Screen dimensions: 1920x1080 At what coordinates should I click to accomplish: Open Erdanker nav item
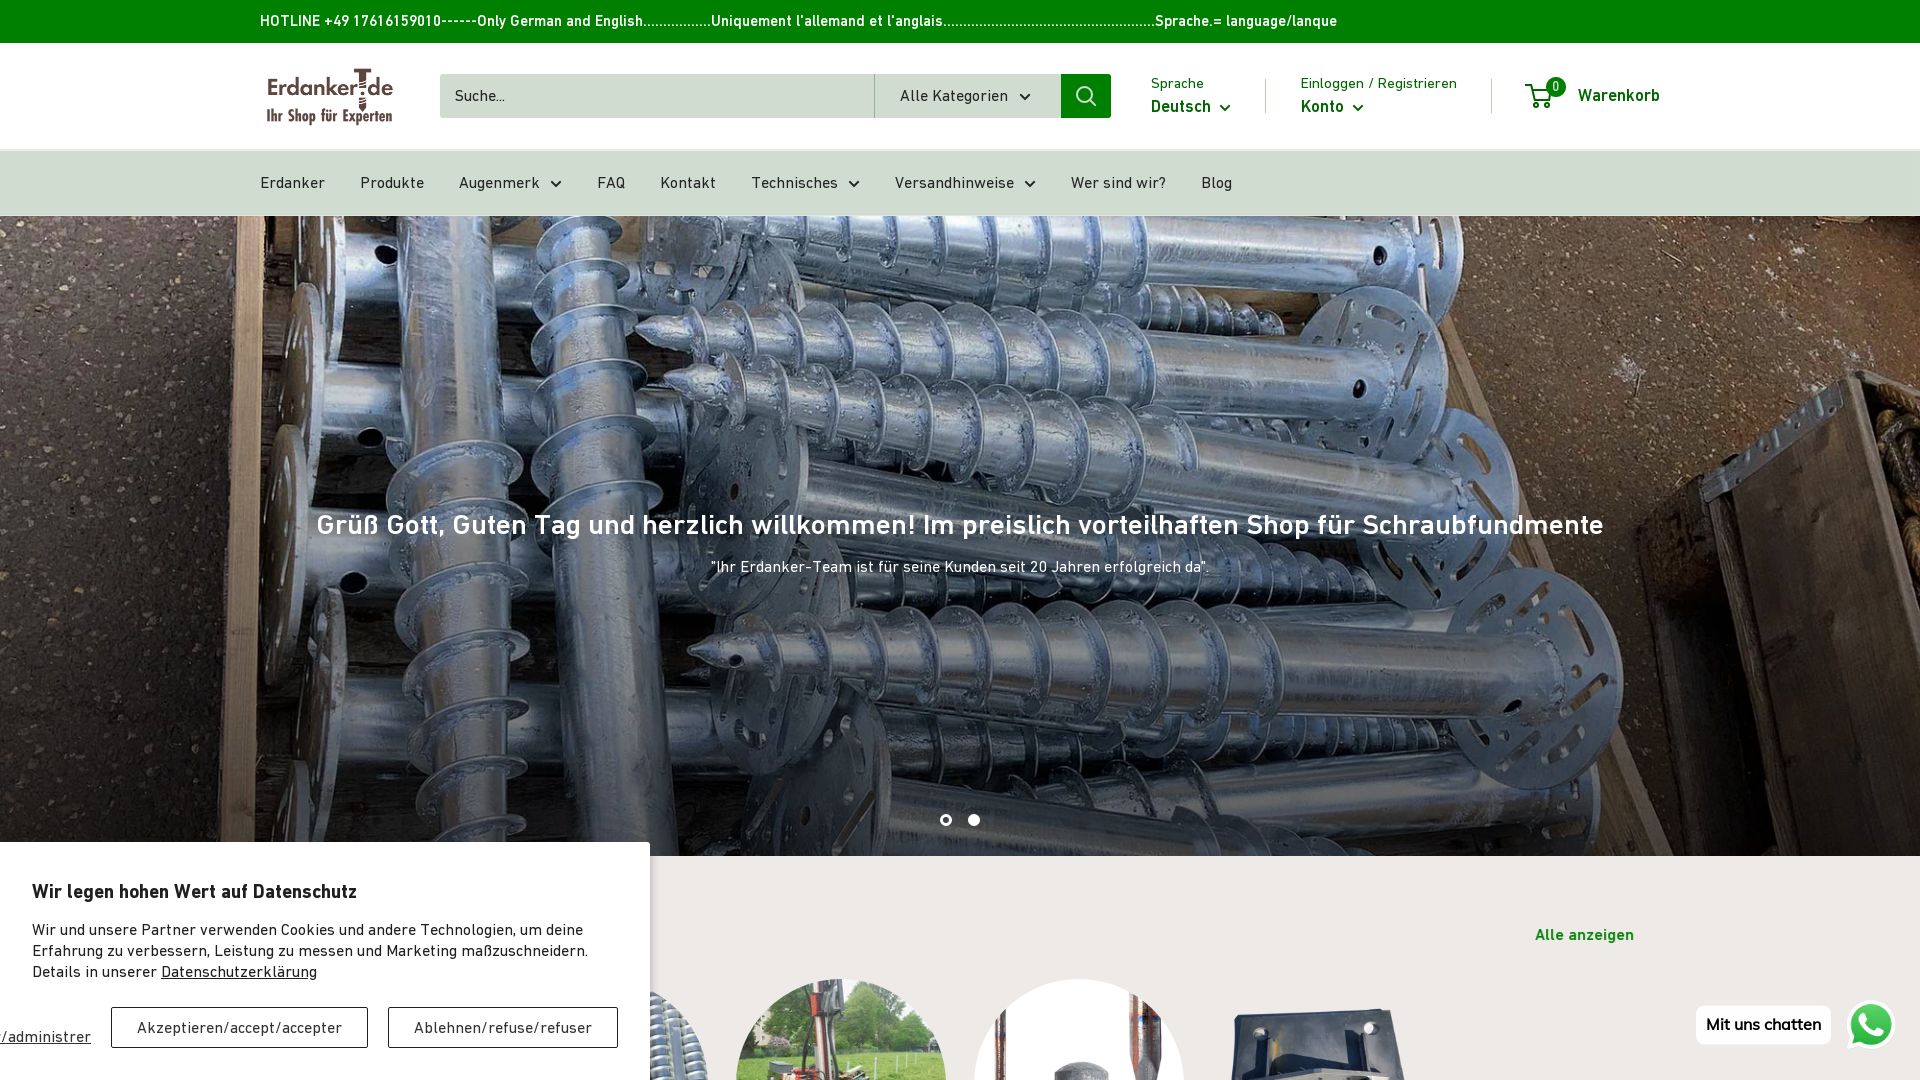[292, 183]
